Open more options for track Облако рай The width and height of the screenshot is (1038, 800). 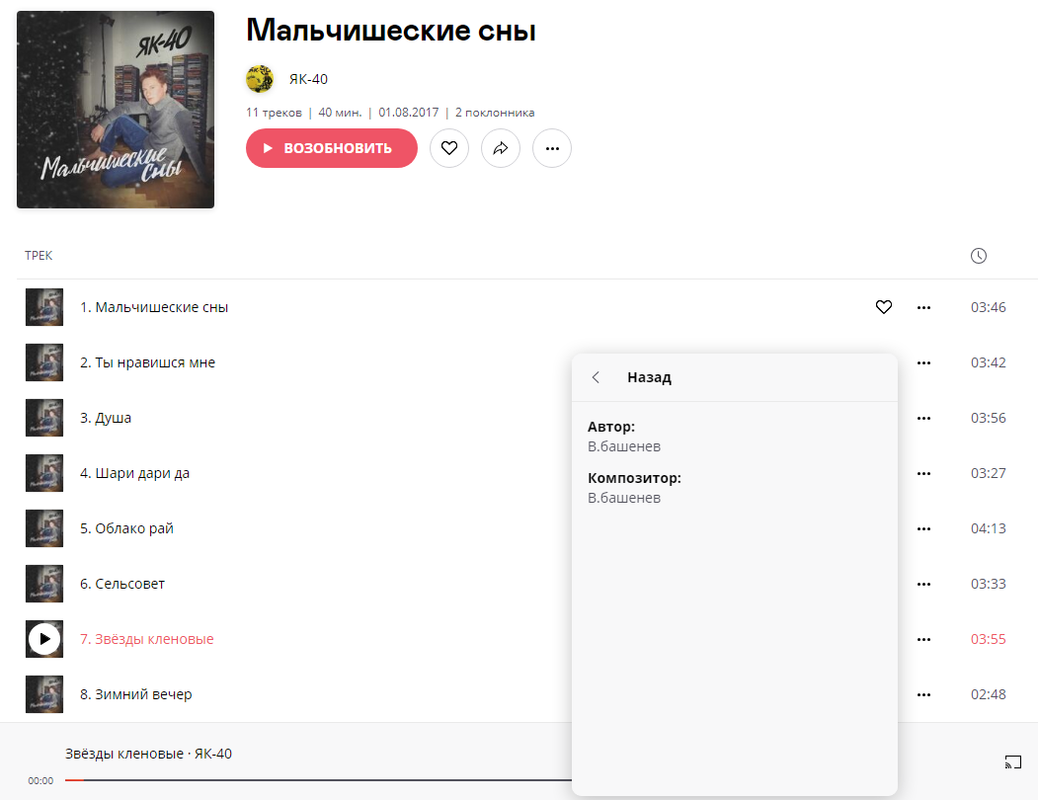point(924,529)
